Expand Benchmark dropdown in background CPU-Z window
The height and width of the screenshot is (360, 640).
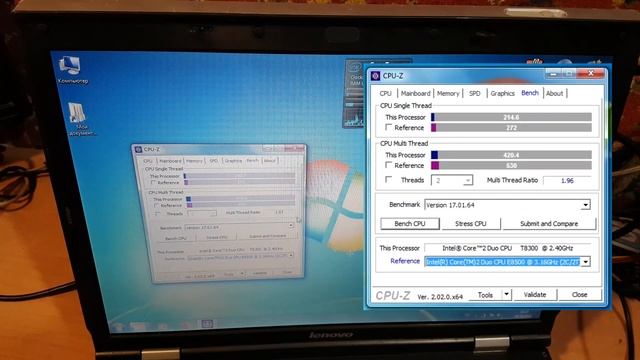(x=291, y=225)
